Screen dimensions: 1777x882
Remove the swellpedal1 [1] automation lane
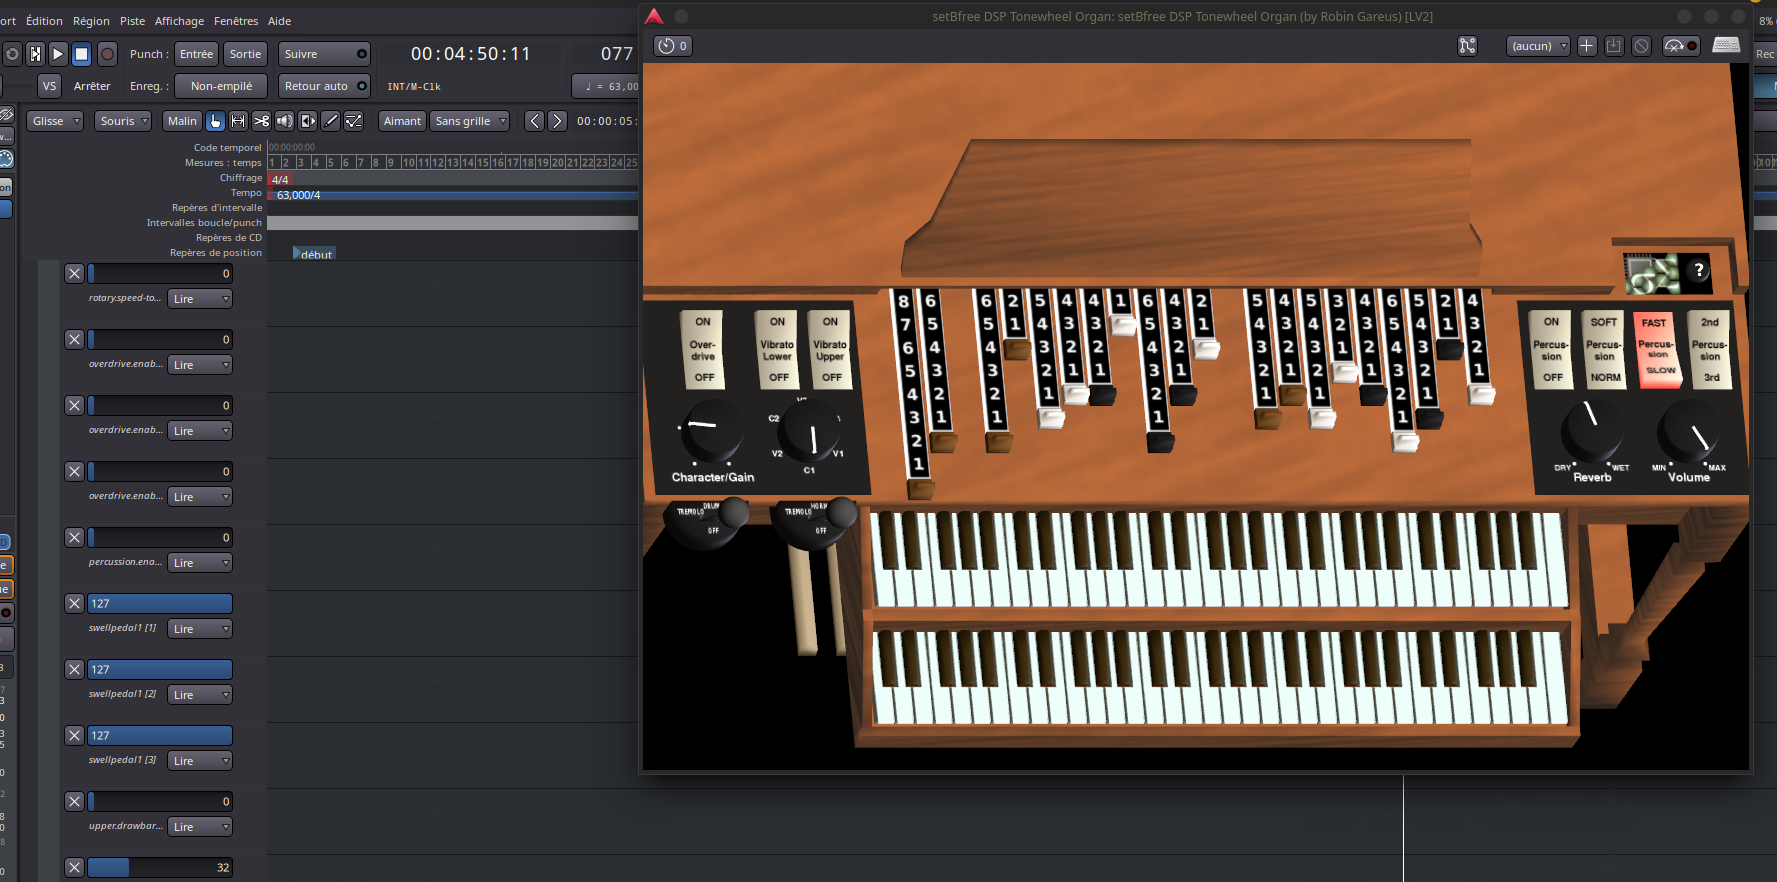coord(74,603)
